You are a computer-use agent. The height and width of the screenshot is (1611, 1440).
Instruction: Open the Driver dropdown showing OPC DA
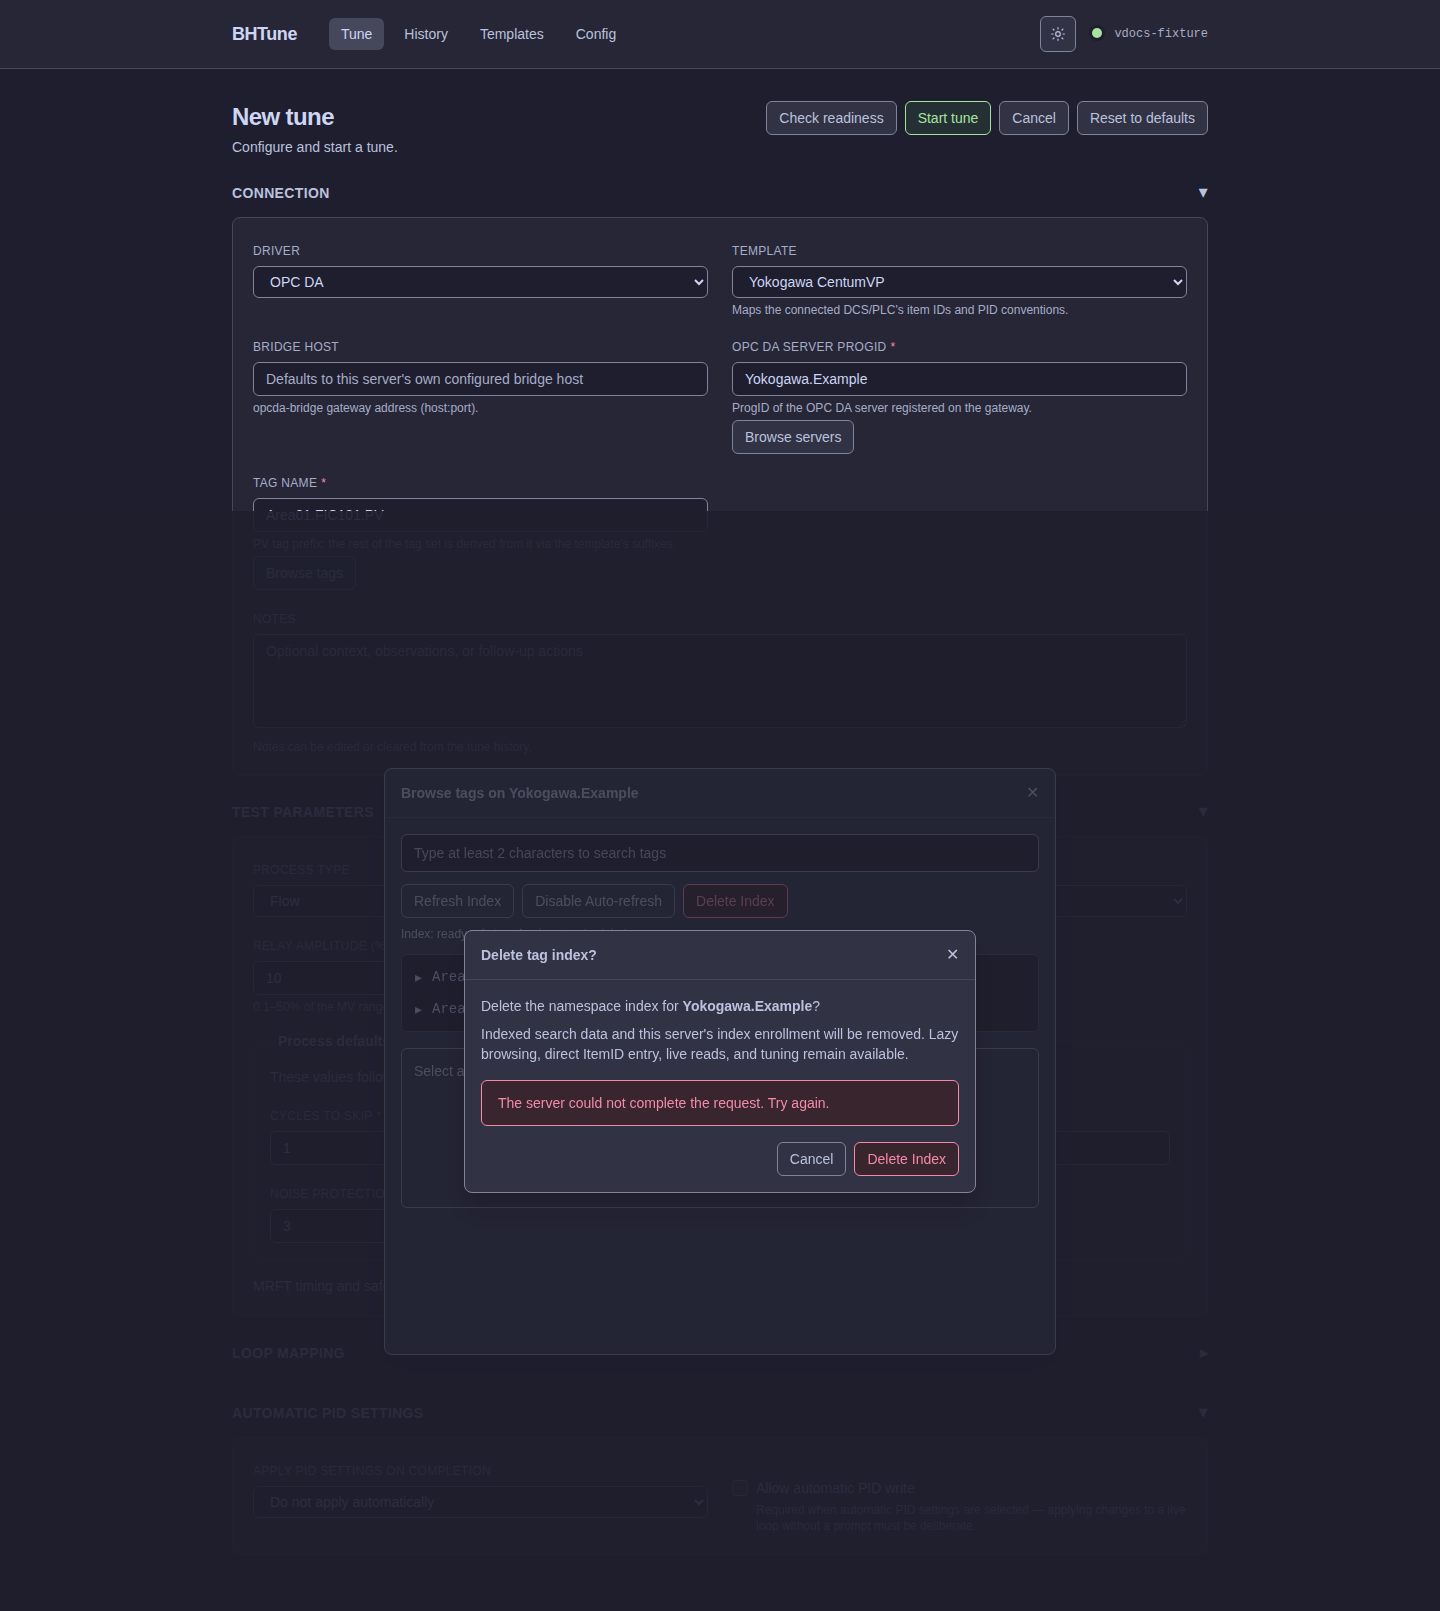coord(480,282)
